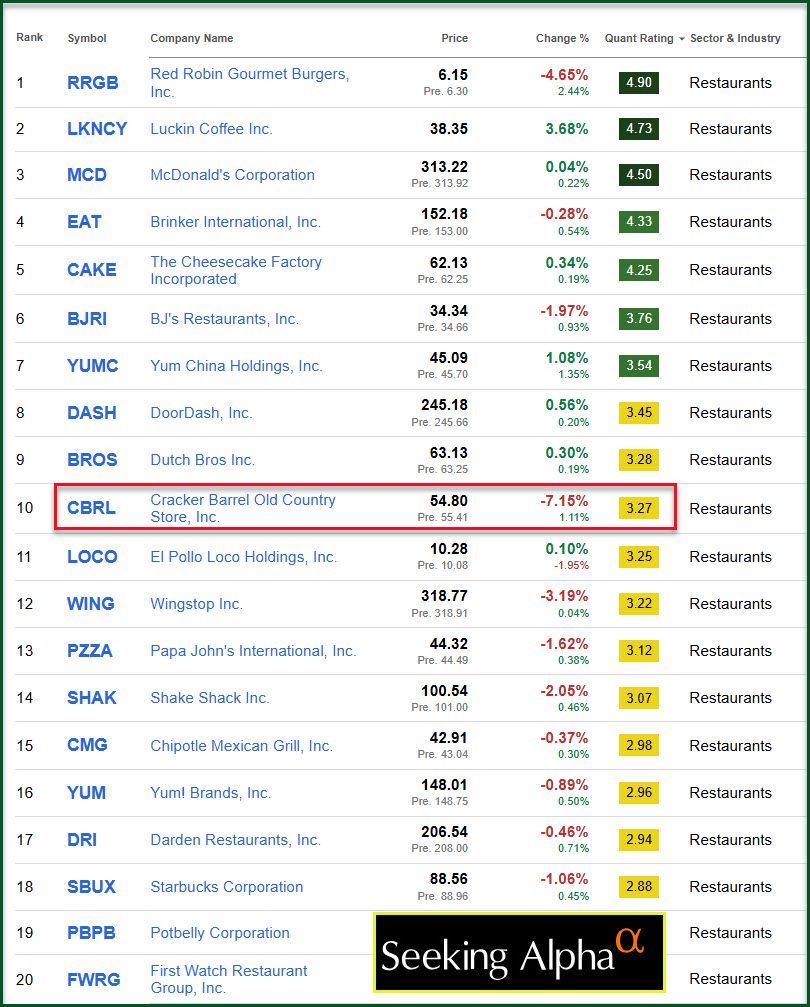810x1007 pixels.
Task: Open the Wingstop Inc. link
Action: coord(196,604)
